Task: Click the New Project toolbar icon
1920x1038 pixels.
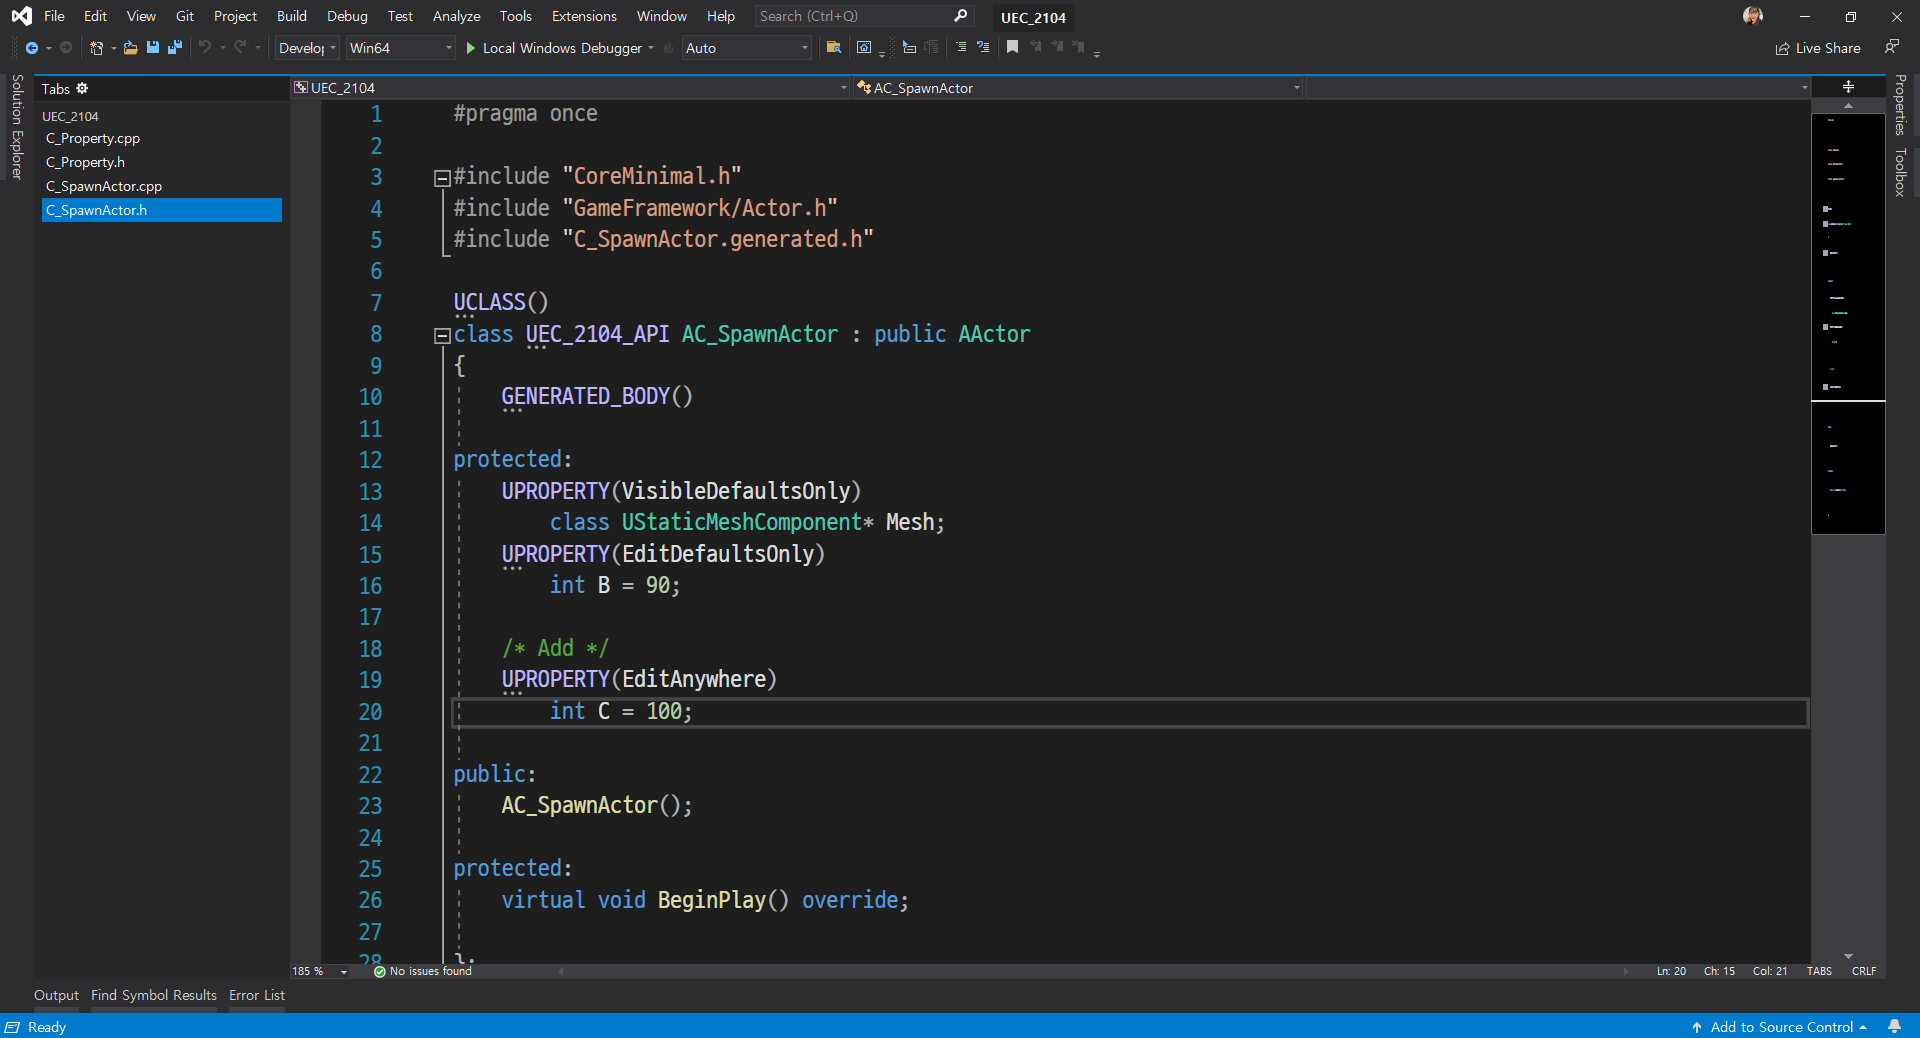Action: tap(97, 48)
